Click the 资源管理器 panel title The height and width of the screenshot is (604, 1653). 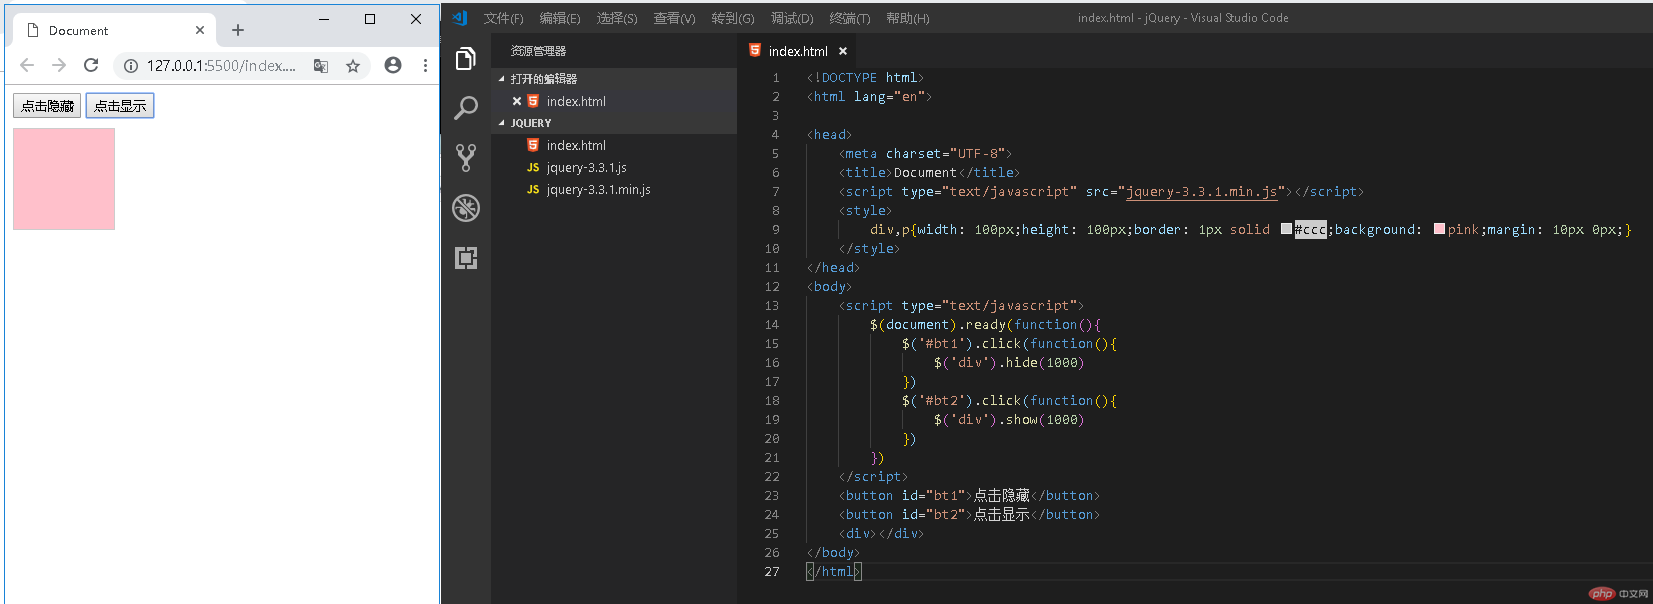click(538, 51)
